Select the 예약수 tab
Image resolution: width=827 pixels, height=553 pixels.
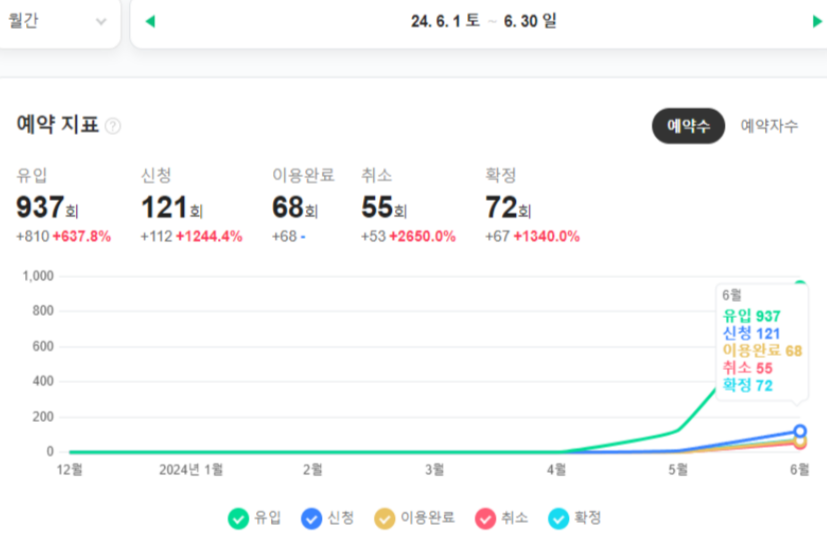pyautogui.click(x=688, y=126)
